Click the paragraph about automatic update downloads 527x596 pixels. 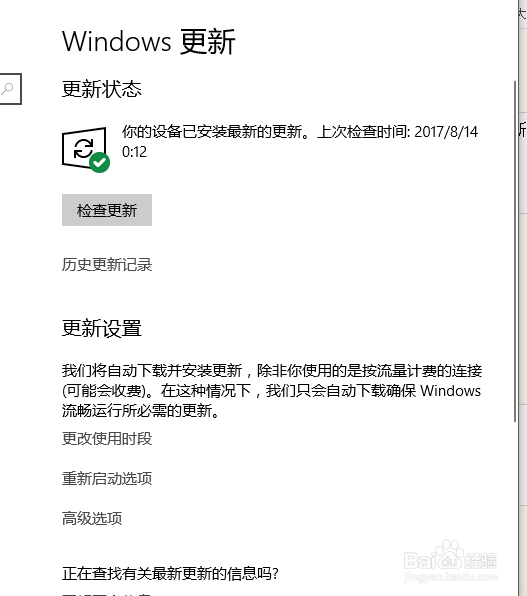272,390
